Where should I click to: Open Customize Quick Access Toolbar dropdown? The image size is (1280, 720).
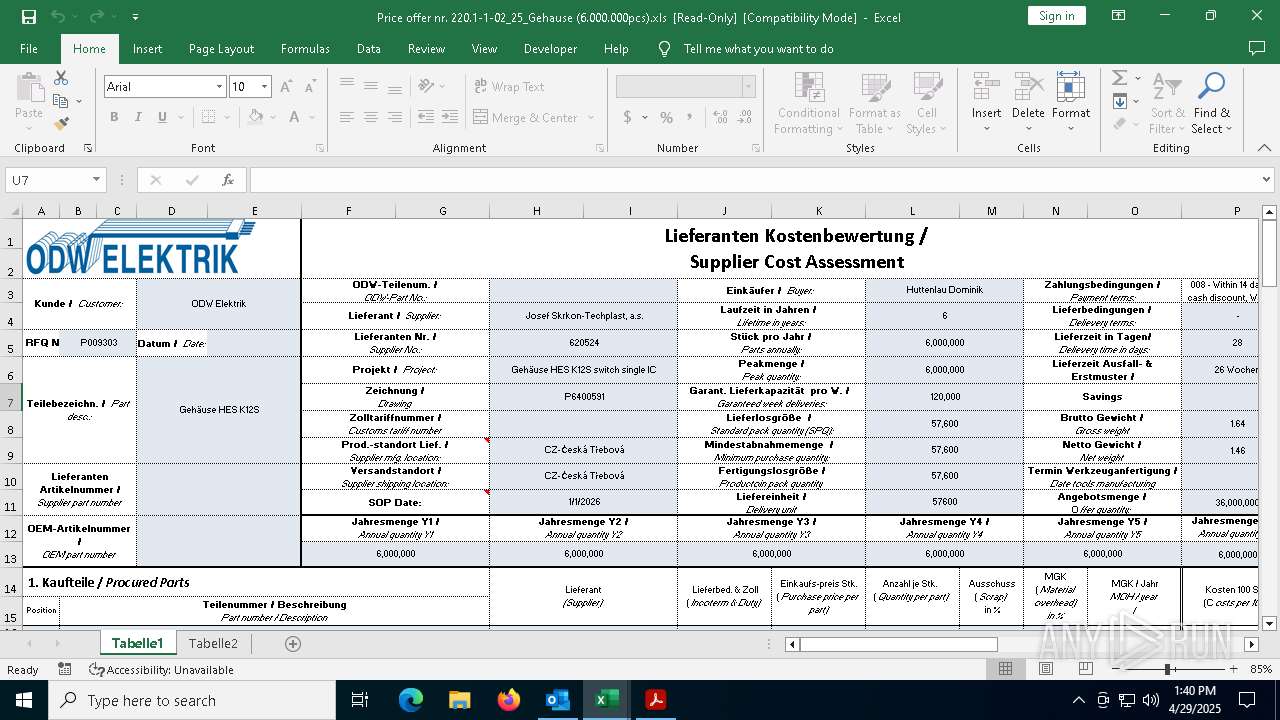pyautogui.click(x=135, y=17)
